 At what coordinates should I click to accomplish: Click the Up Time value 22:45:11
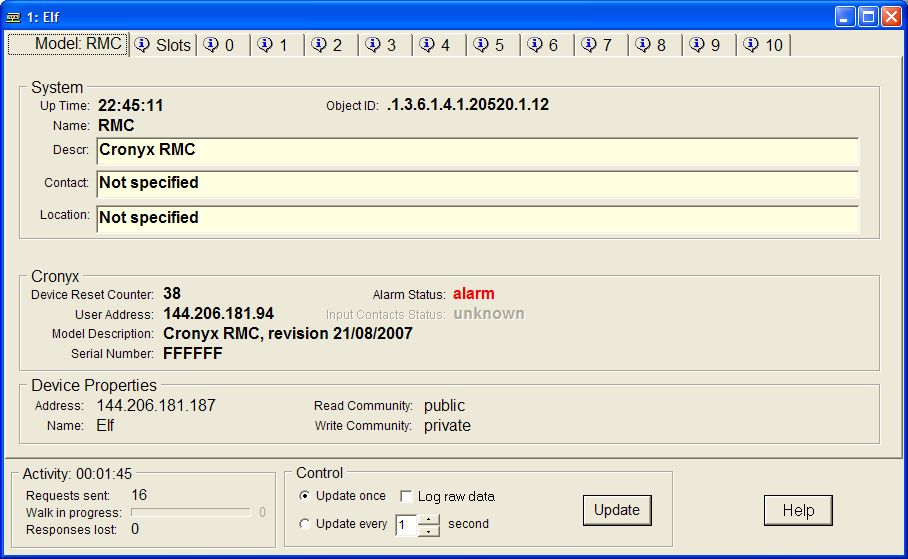tap(131, 105)
